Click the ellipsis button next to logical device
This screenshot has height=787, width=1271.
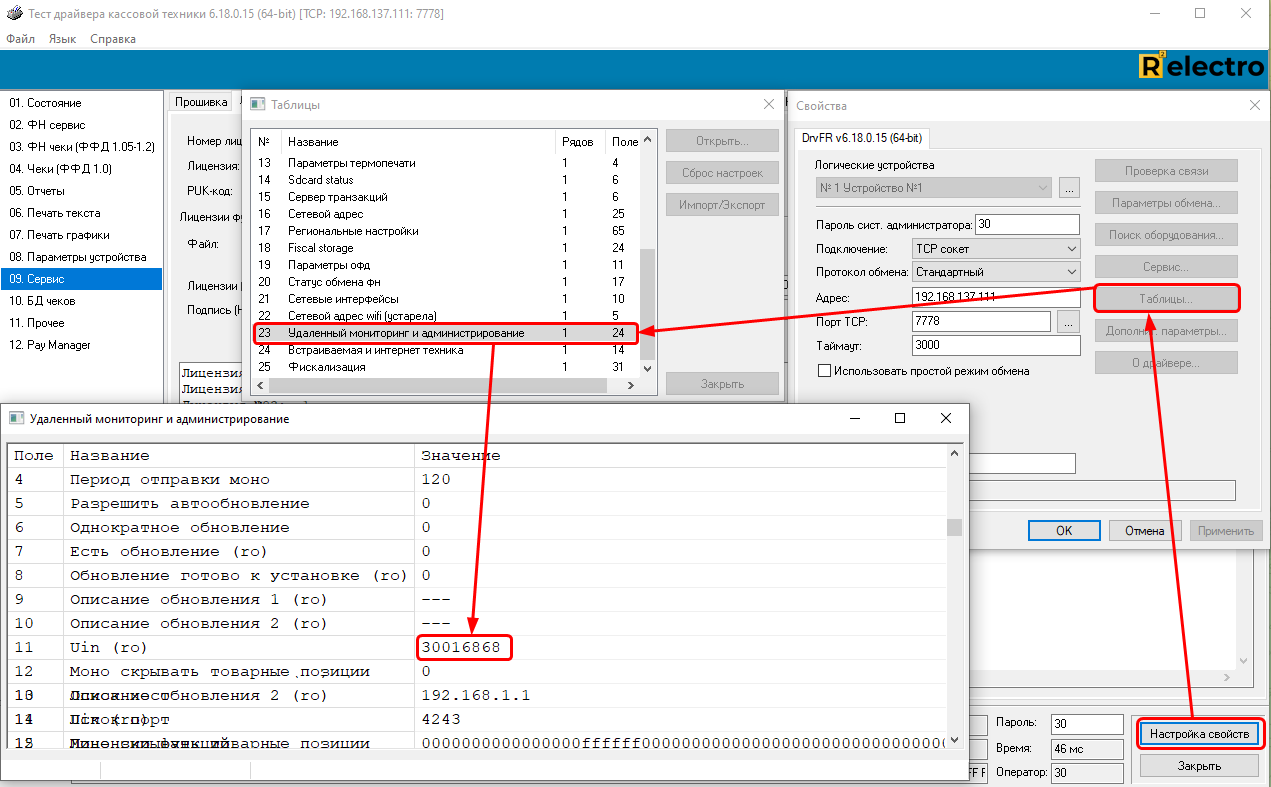point(1069,187)
